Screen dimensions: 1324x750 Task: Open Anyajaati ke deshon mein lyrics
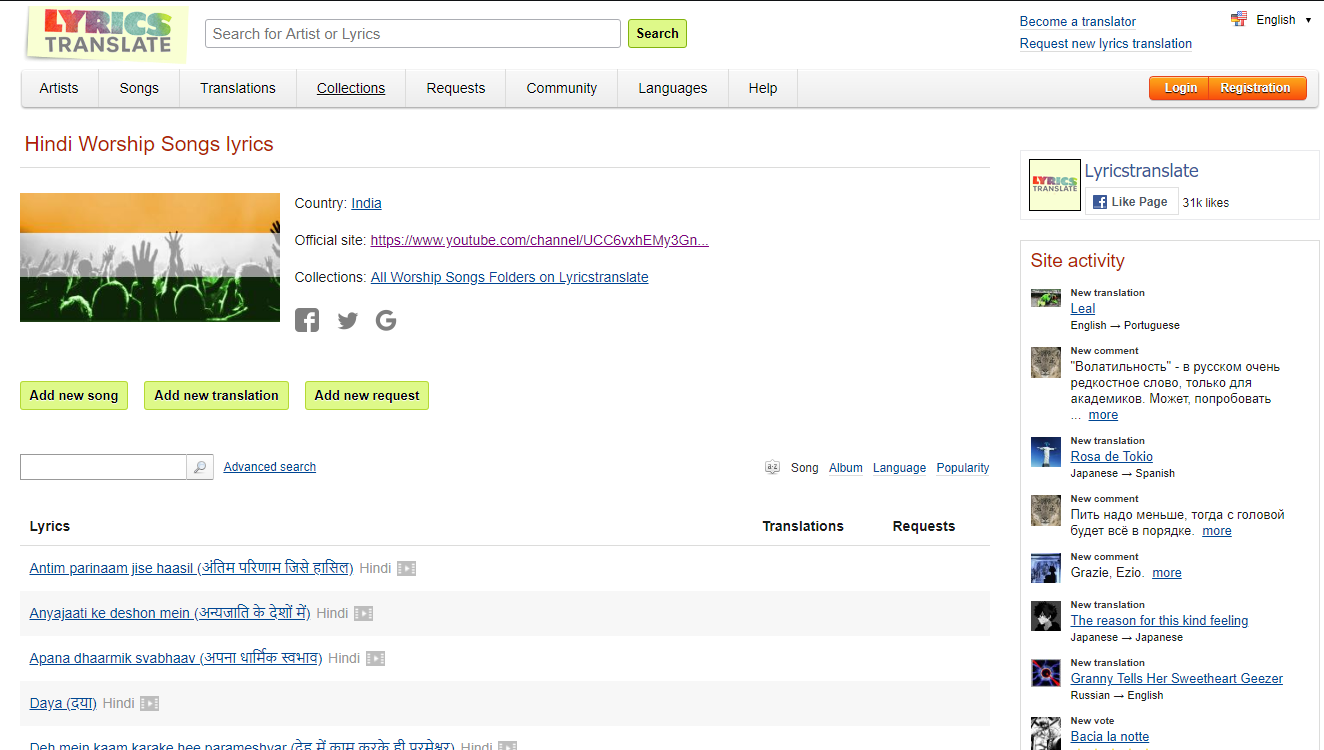coord(170,613)
